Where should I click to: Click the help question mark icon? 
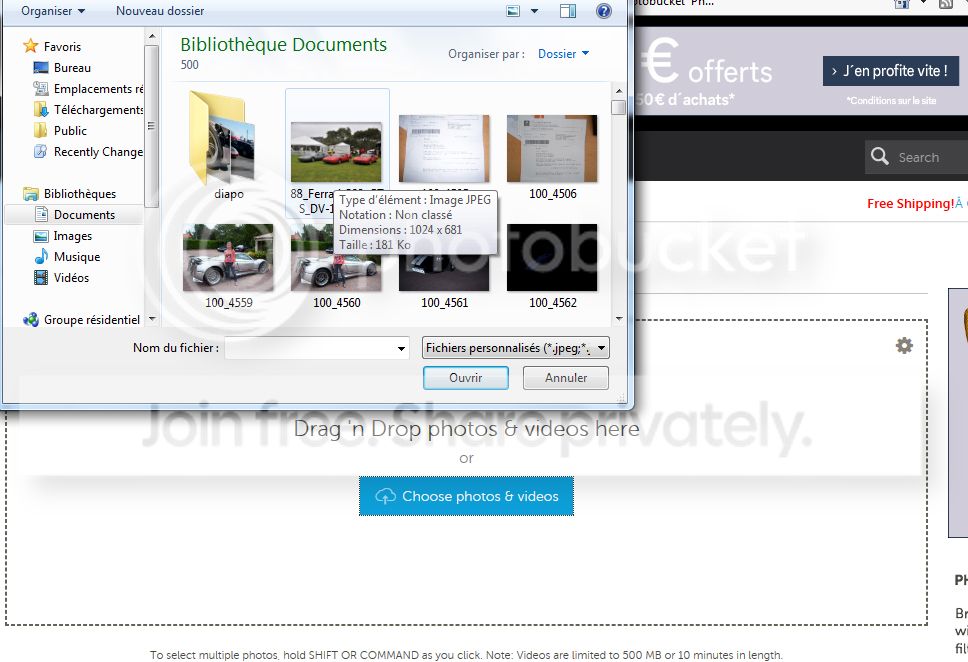[x=603, y=11]
